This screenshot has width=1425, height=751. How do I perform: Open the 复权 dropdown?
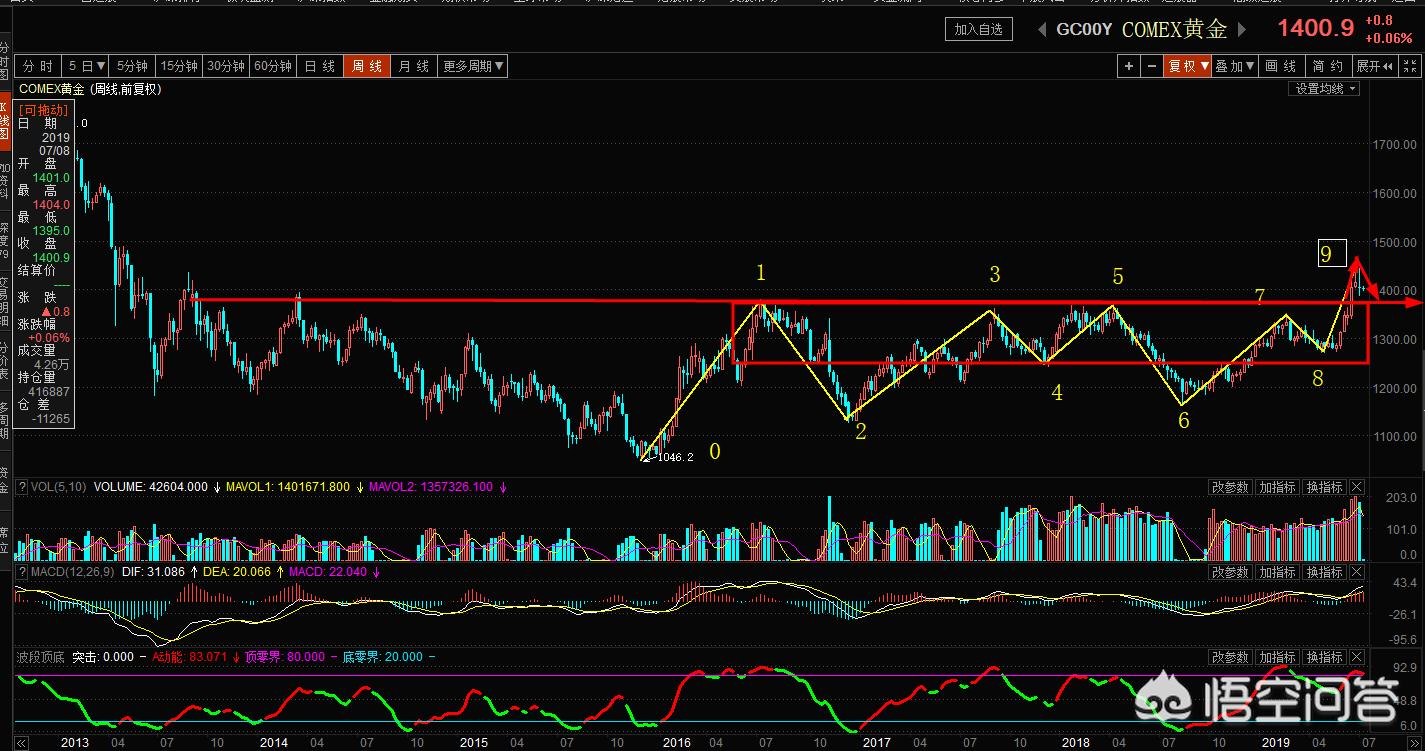coord(1187,66)
